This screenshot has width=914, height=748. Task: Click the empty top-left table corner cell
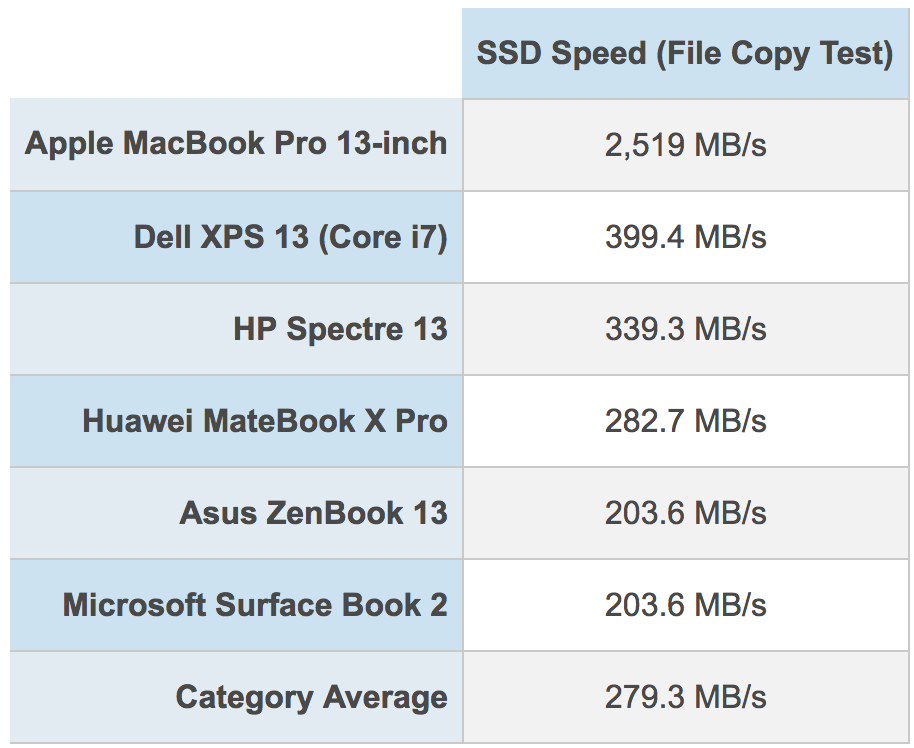tap(236, 54)
